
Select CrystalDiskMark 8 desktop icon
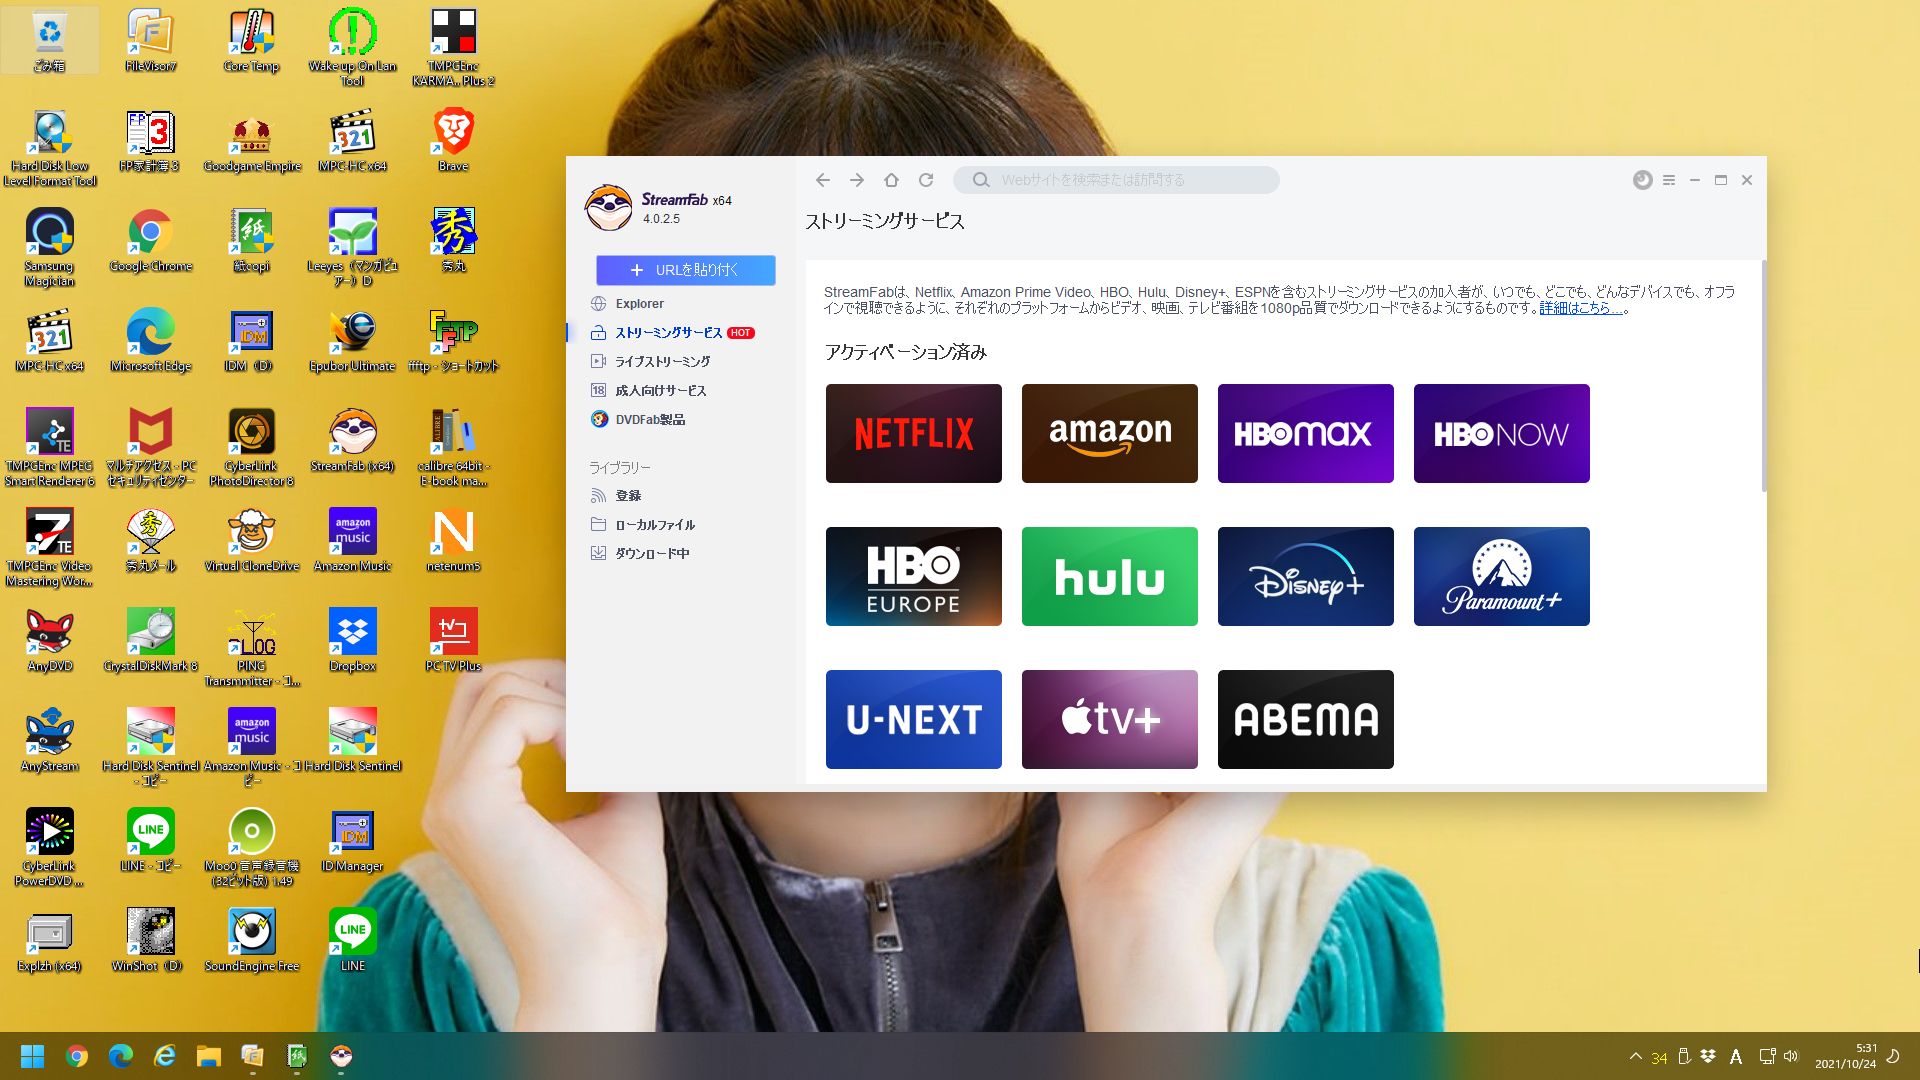point(150,641)
